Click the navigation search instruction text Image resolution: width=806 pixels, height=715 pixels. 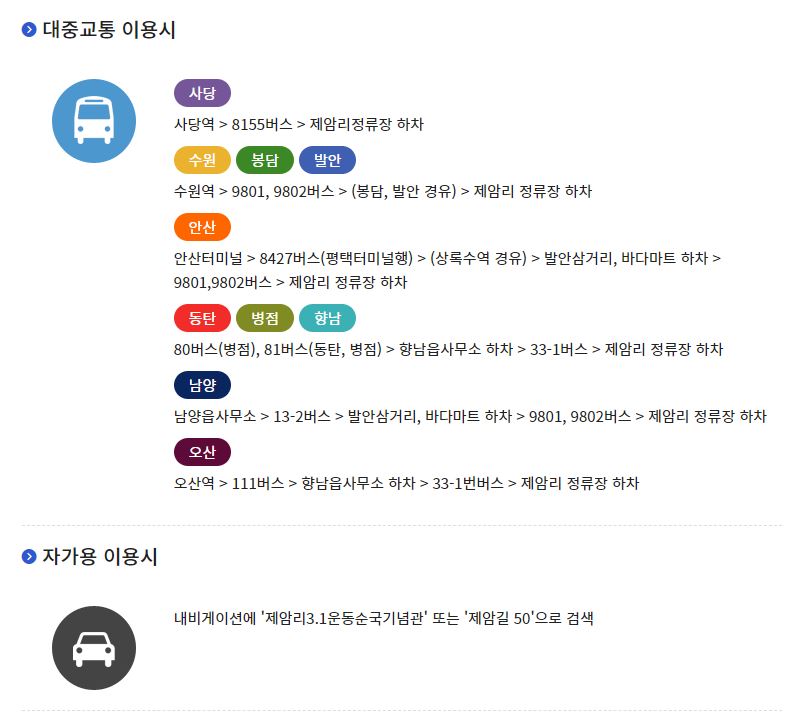click(x=383, y=618)
